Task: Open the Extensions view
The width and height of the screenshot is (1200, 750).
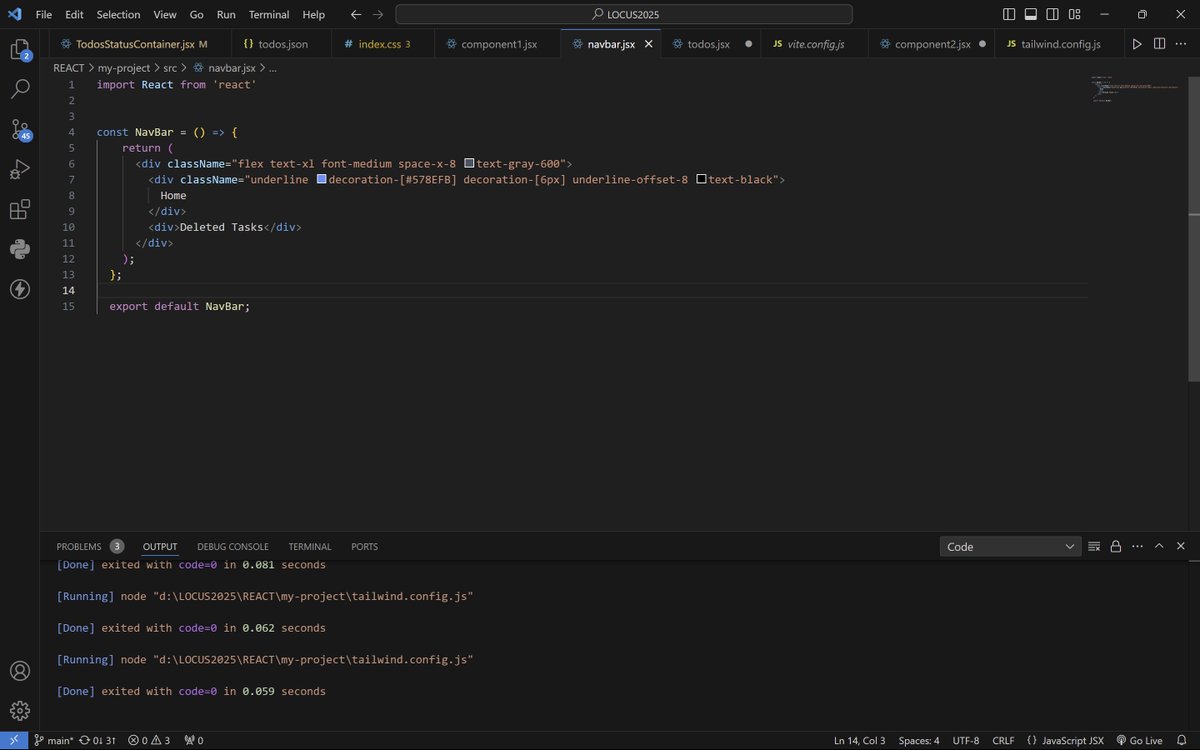Action: point(19,210)
